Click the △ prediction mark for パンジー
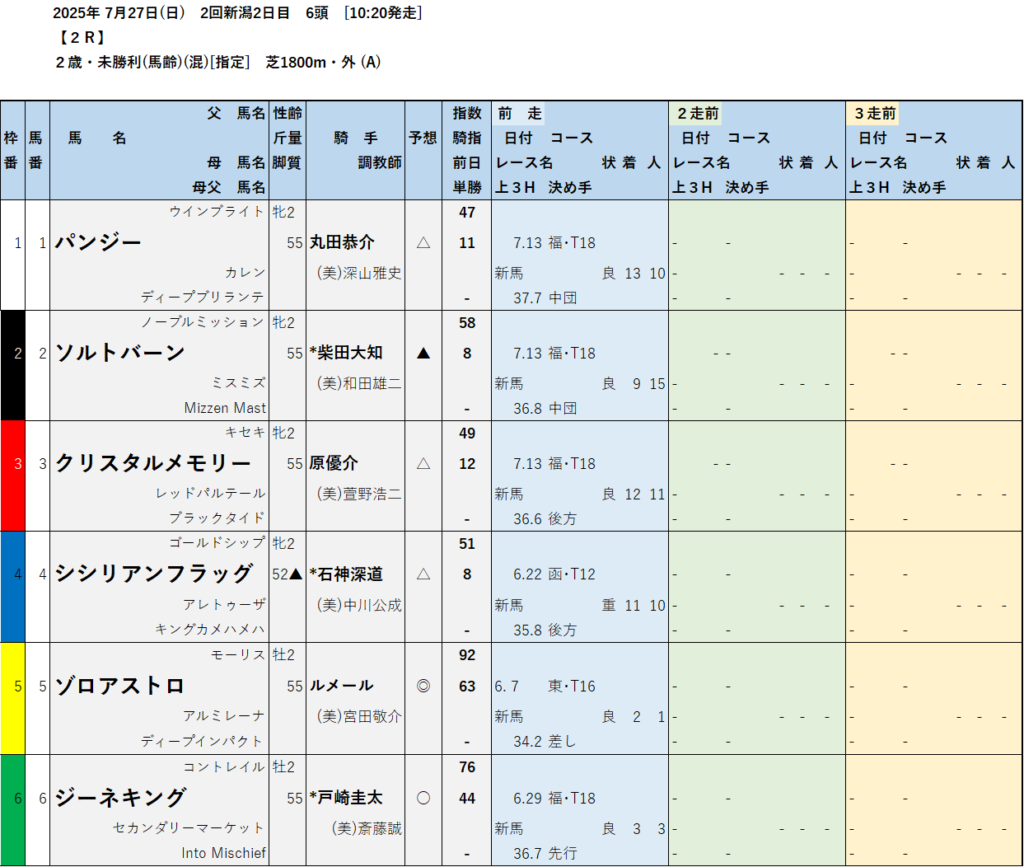The width and height of the screenshot is (1024, 867). (423, 243)
